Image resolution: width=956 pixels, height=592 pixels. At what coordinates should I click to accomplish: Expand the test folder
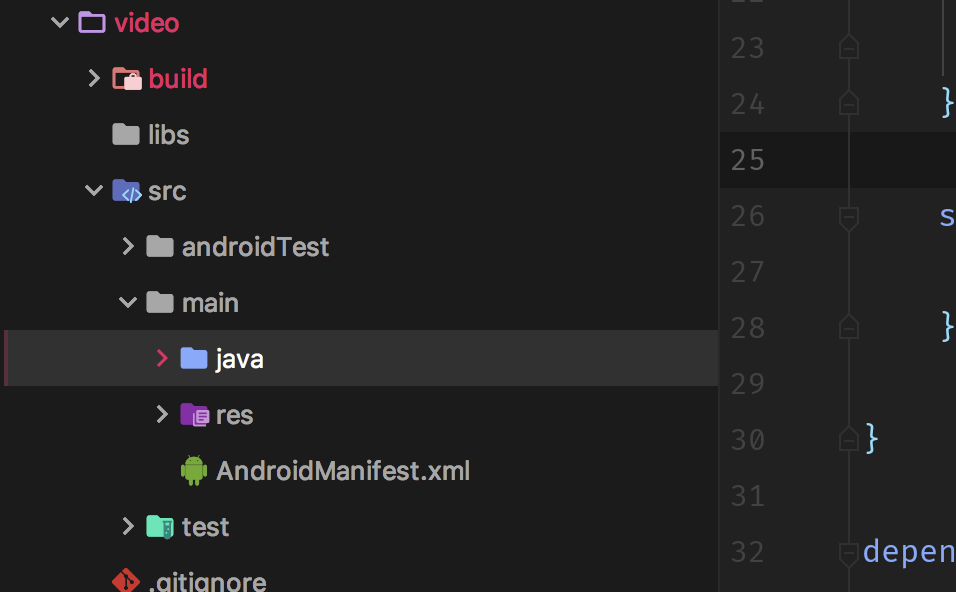click(x=128, y=526)
